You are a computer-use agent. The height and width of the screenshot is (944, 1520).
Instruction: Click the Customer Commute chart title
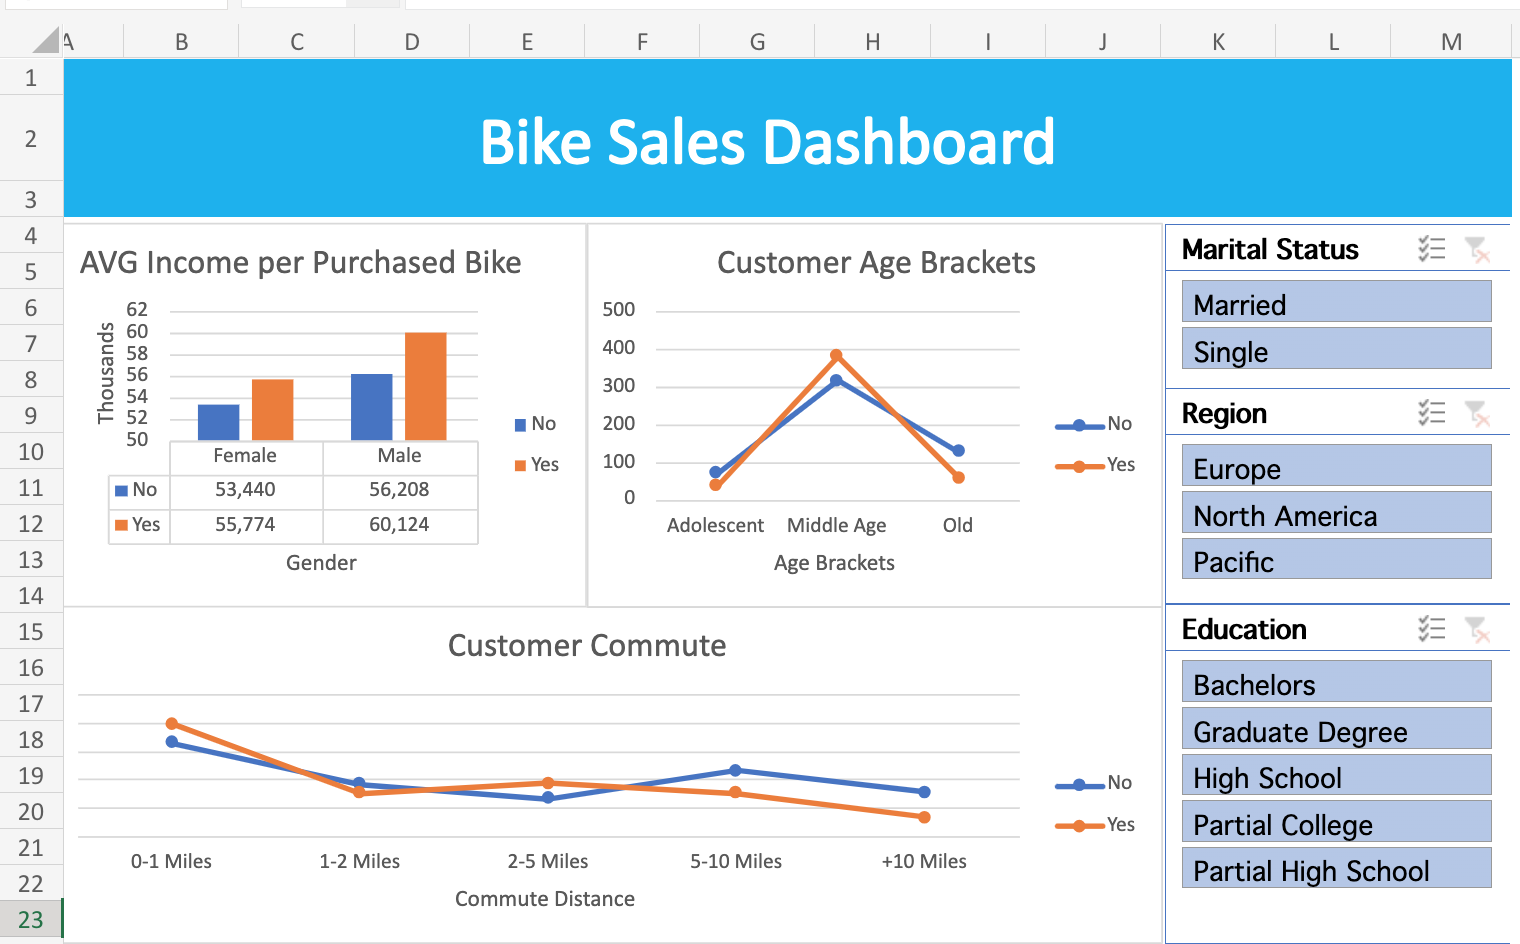pos(588,646)
